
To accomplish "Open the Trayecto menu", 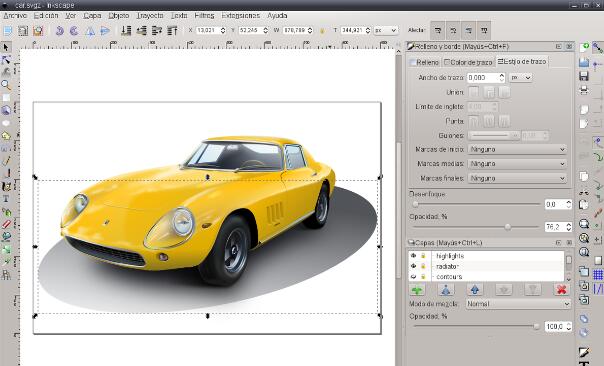I will point(150,15).
